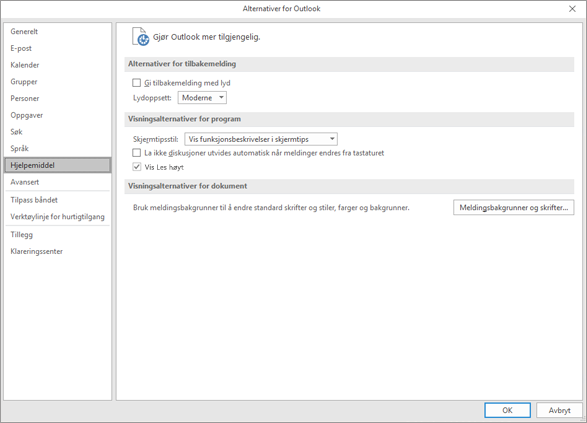
Task: Select Tillegg in the sidebar
Action: (58, 235)
